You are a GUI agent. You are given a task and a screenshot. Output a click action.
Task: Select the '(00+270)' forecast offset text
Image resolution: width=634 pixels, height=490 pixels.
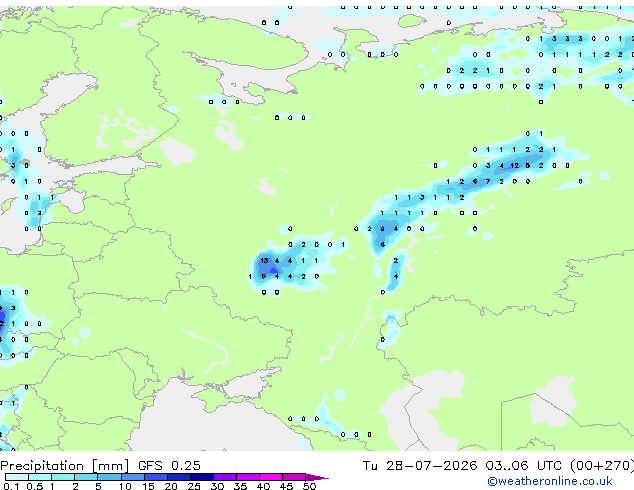[602, 465]
